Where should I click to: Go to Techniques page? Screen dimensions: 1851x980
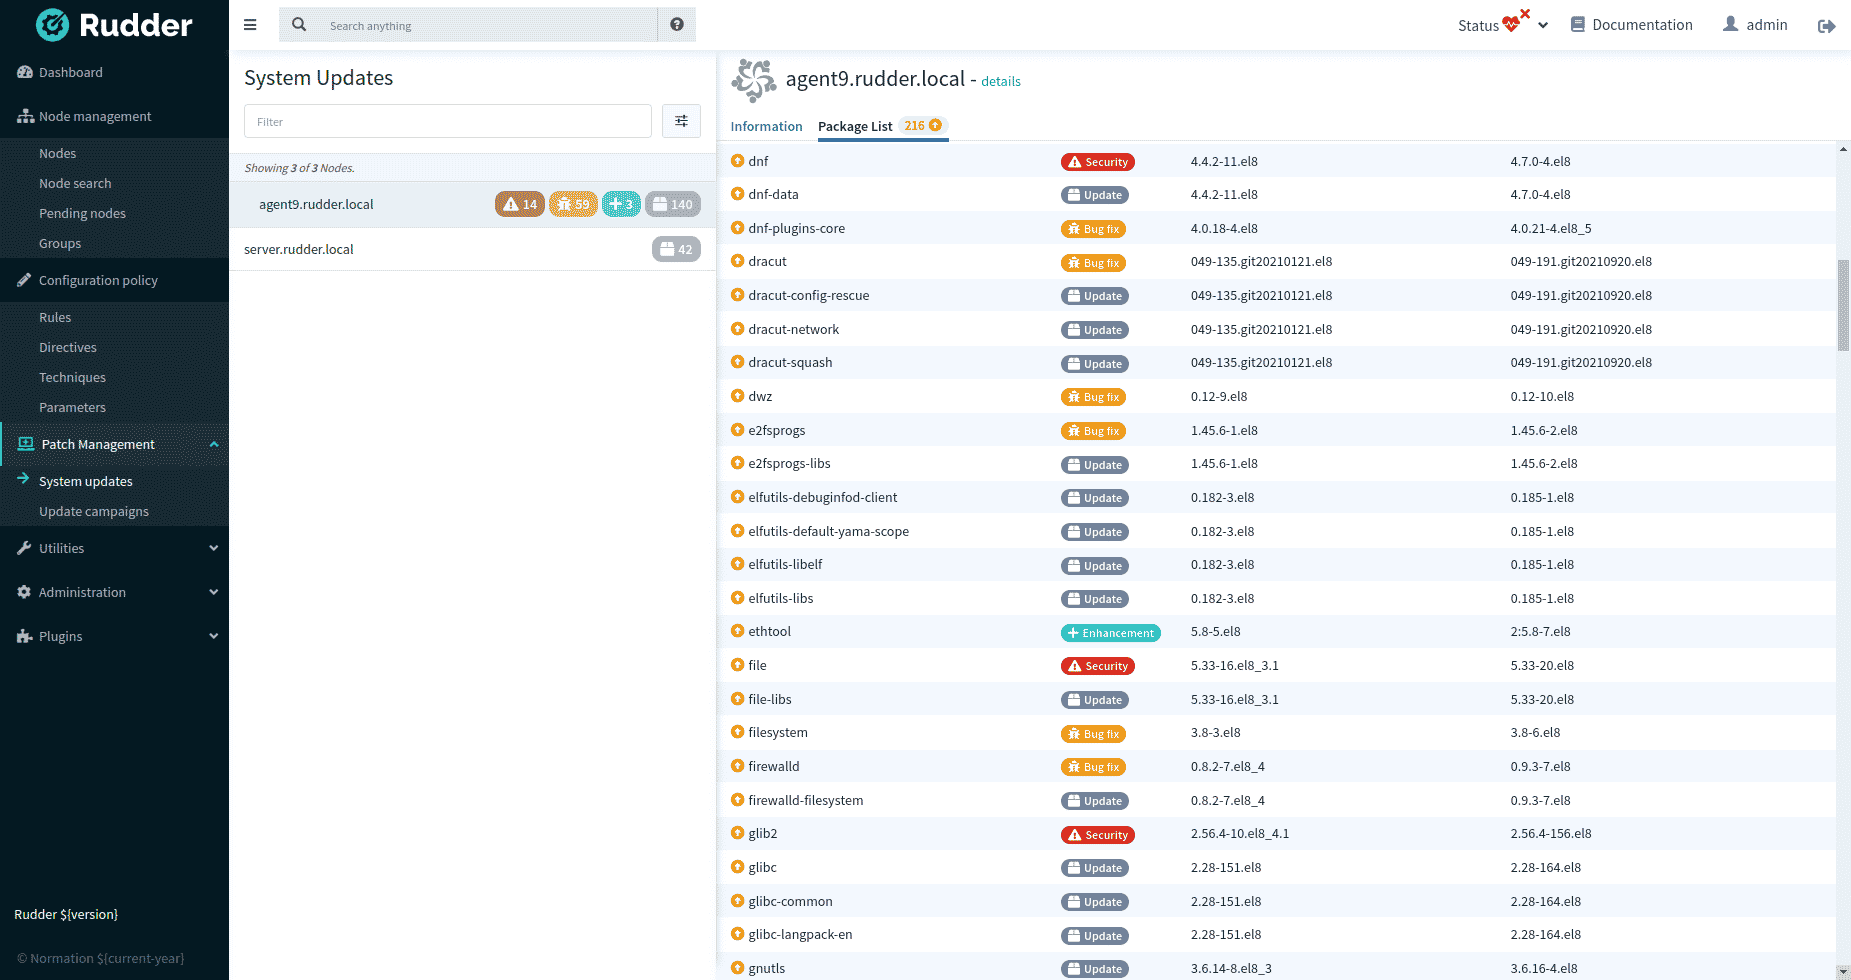pyautogui.click(x=72, y=377)
